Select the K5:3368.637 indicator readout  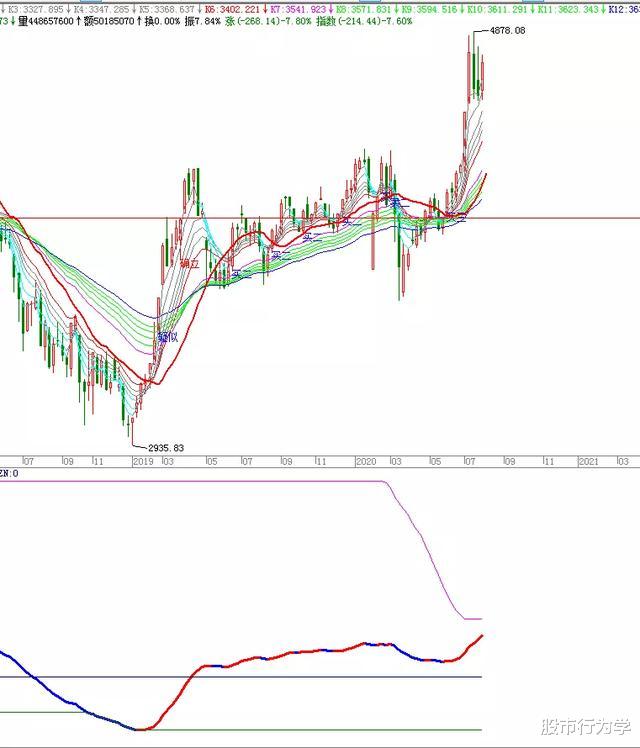click(x=167, y=10)
